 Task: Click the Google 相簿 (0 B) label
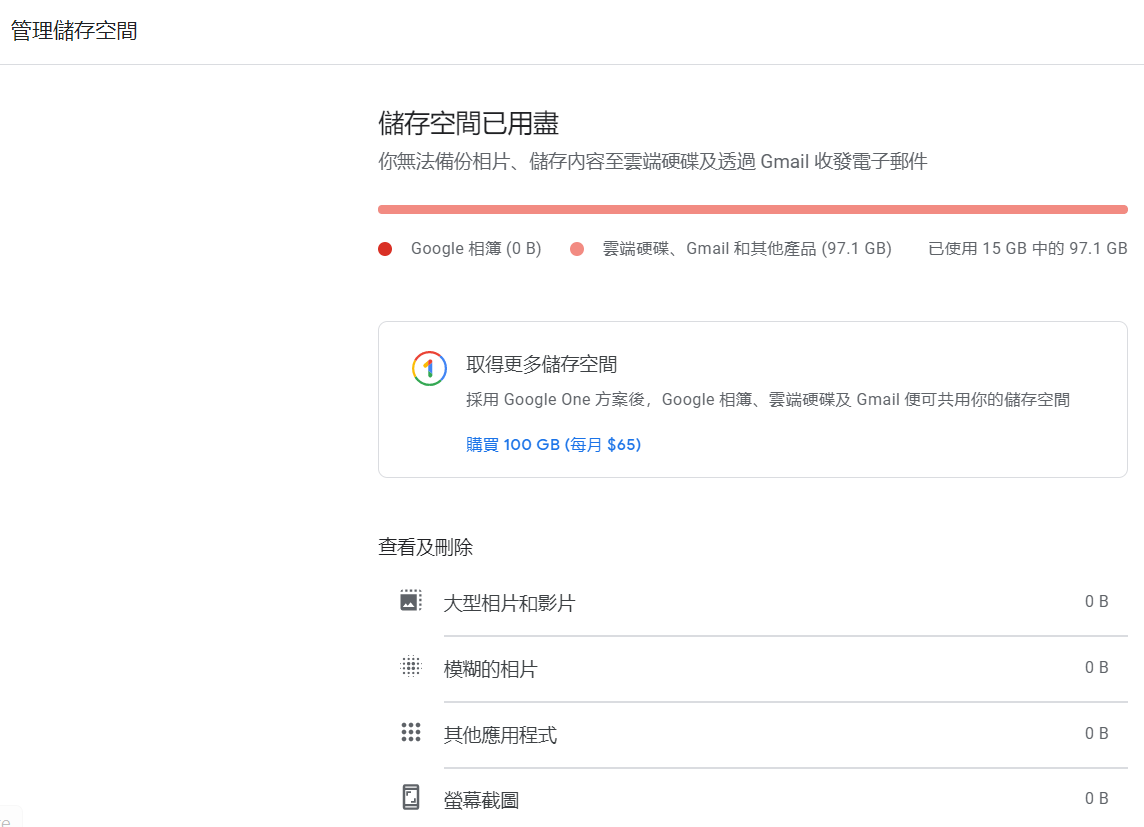[x=476, y=249]
